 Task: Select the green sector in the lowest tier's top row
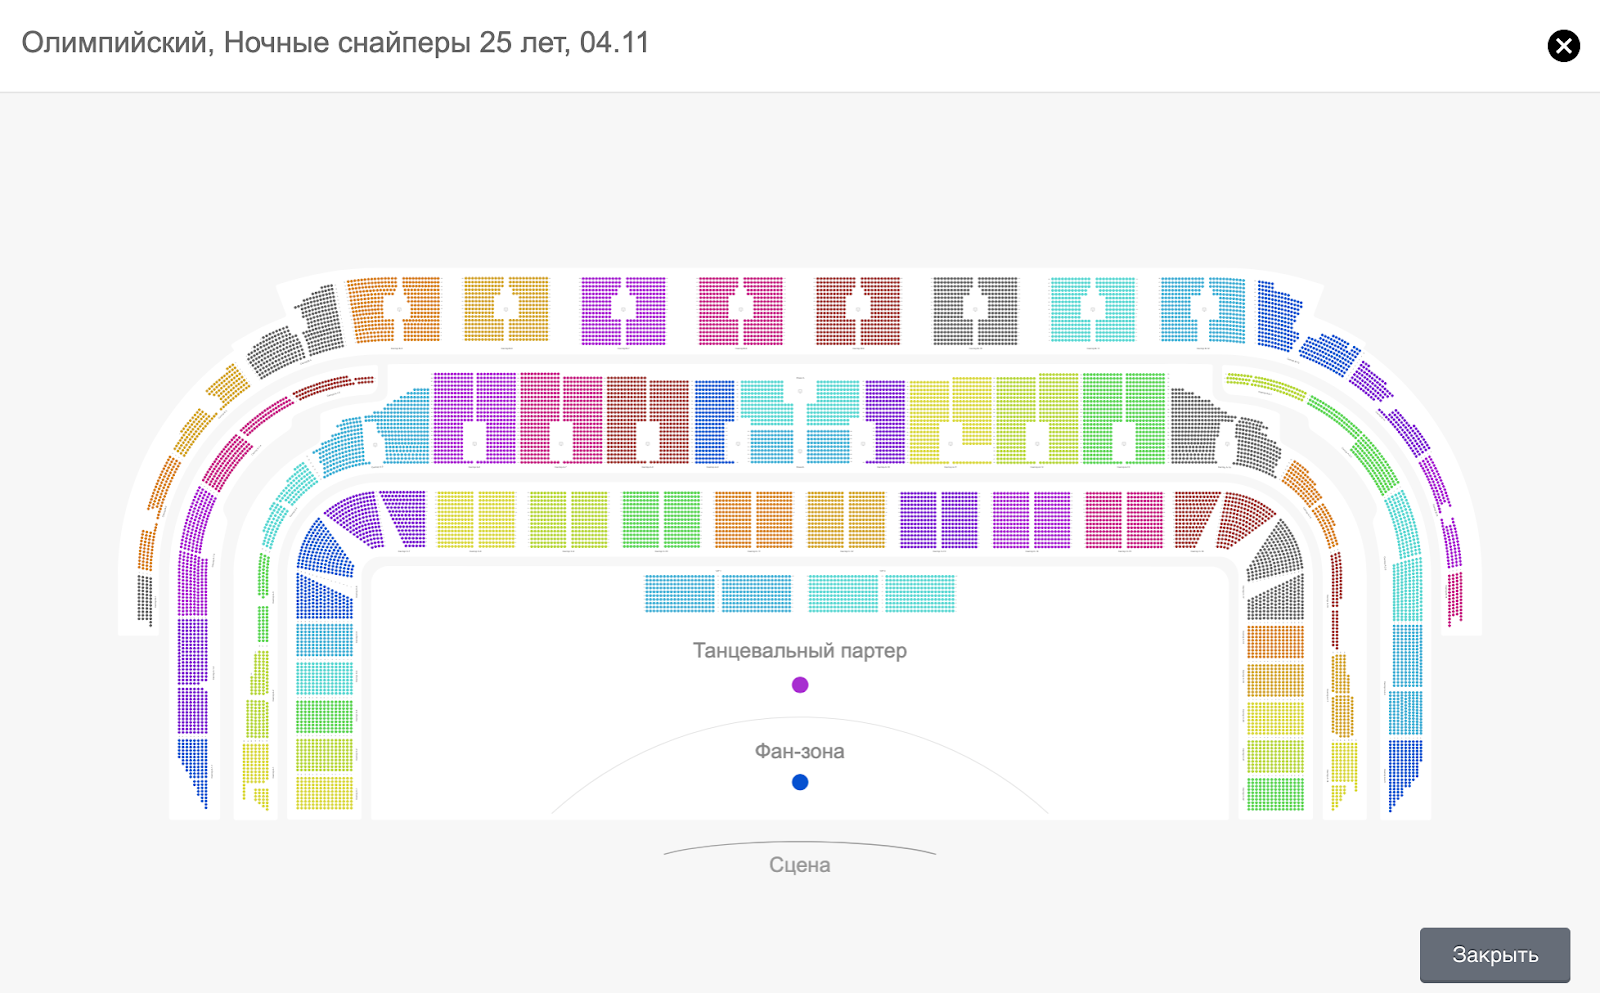[661, 519]
